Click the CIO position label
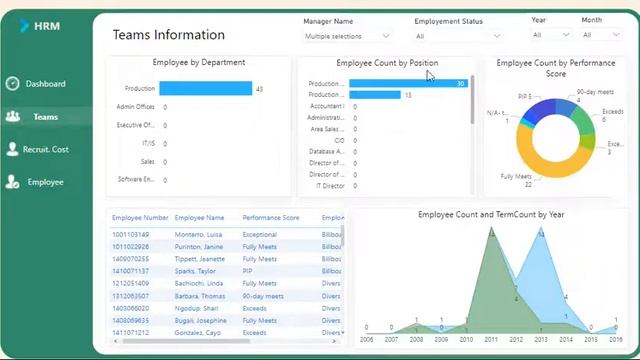This screenshot has width=640, height=360. coord(340,140)
